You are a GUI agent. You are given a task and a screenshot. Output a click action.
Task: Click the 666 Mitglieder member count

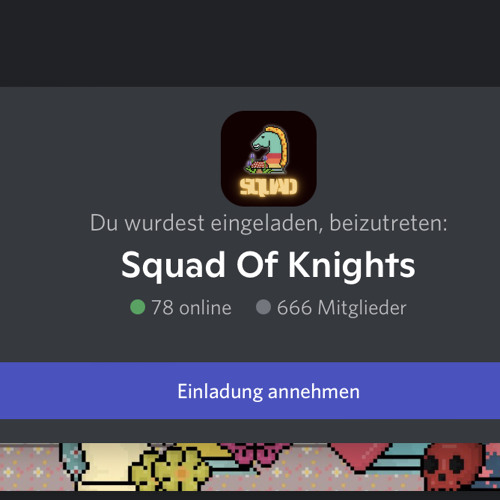click(342, 307)
